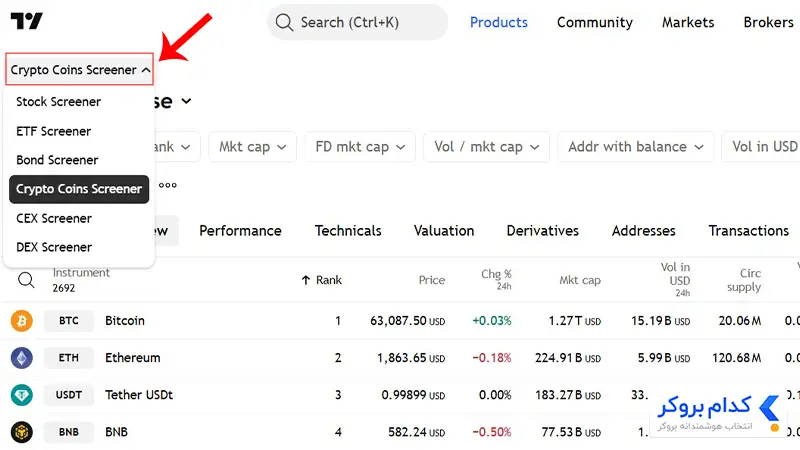Switch to the Technicals tab
Viewport: 800px width, 450px height.
(x=348, y=231)
